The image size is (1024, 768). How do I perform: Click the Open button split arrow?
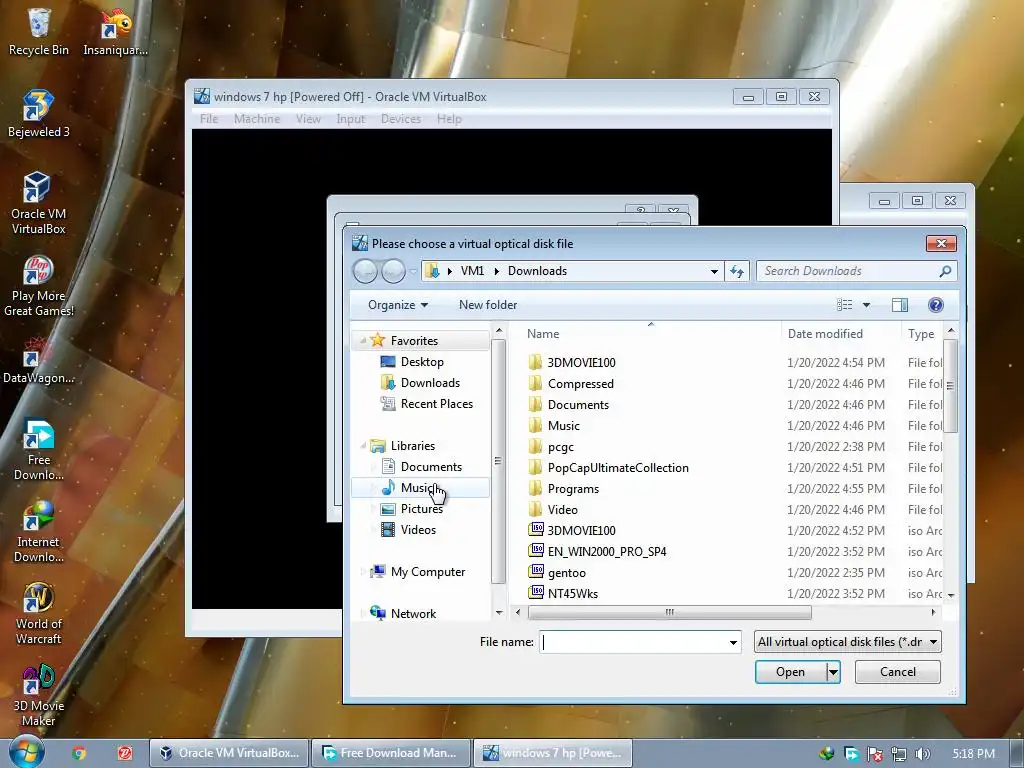click(x=833, y=672)
